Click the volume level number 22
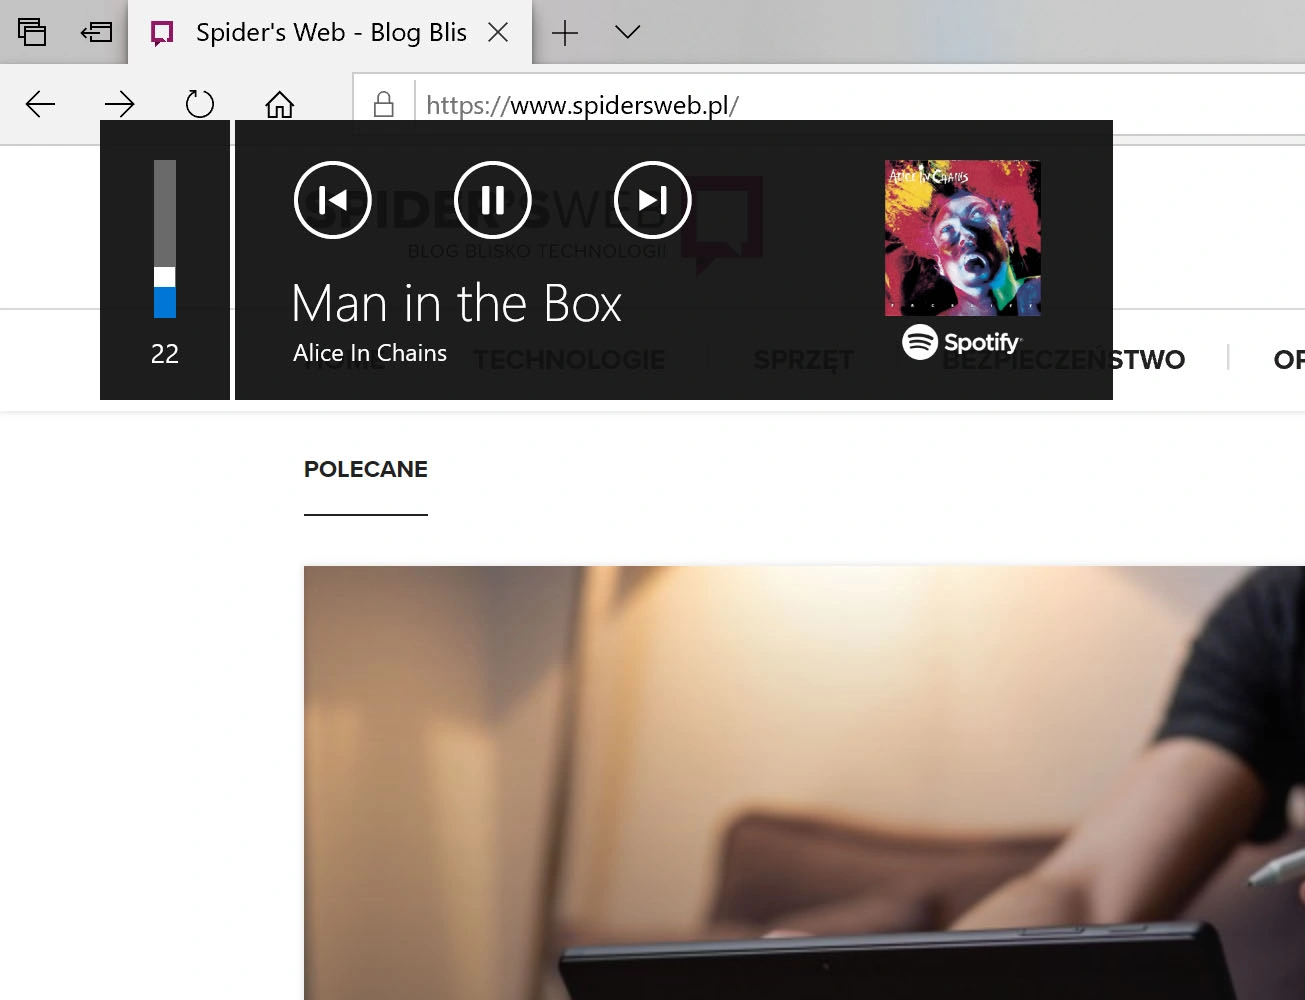The image size is (1305, 1000). click(165, 354)
